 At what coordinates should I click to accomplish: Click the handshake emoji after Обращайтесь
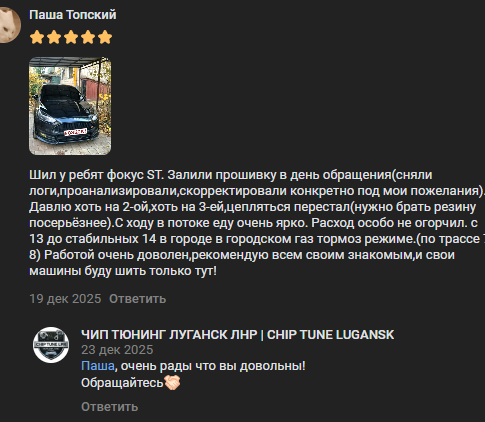(172, 383)
